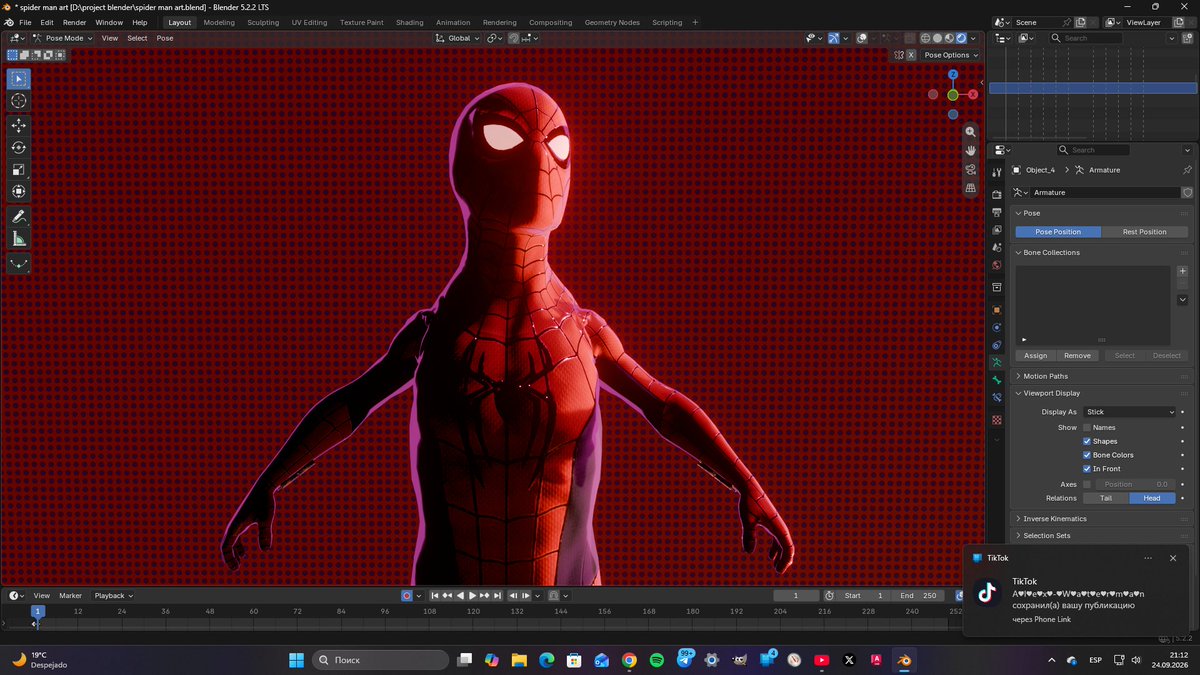Pin the properties editor context
This screenshot has height=675, width=1200.
pyautogui.click(x=1187, y=170)
